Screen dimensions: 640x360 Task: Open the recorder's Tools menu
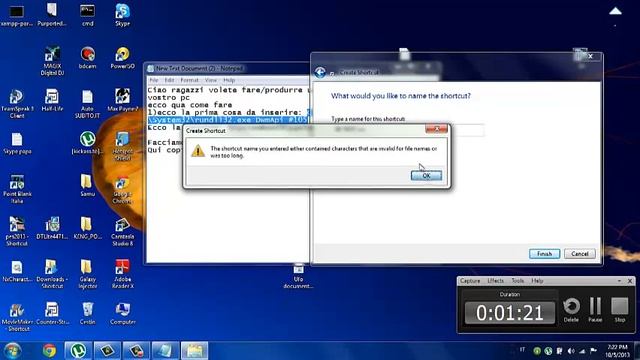pyautogui.click(x=518, y=281)
